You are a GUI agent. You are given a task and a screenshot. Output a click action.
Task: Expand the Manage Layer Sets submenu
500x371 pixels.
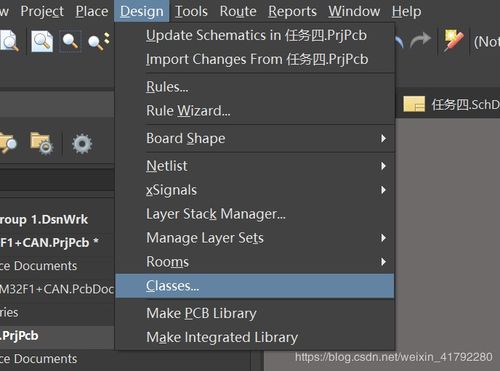coord(255,238)
